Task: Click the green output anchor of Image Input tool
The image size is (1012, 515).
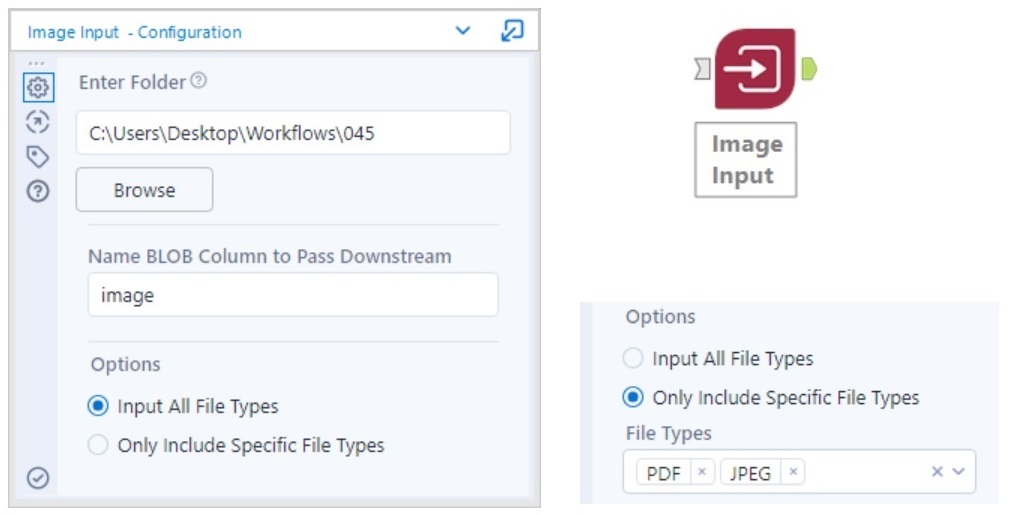Action: 809,68
